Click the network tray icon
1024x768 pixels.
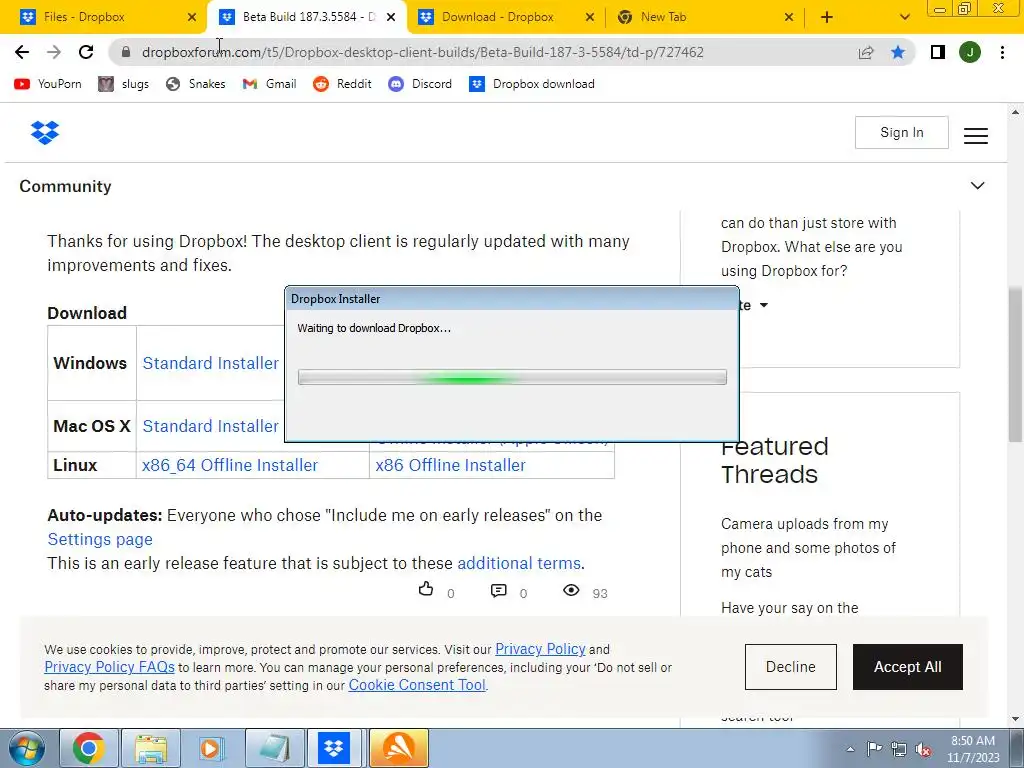[x=899, y=749]
